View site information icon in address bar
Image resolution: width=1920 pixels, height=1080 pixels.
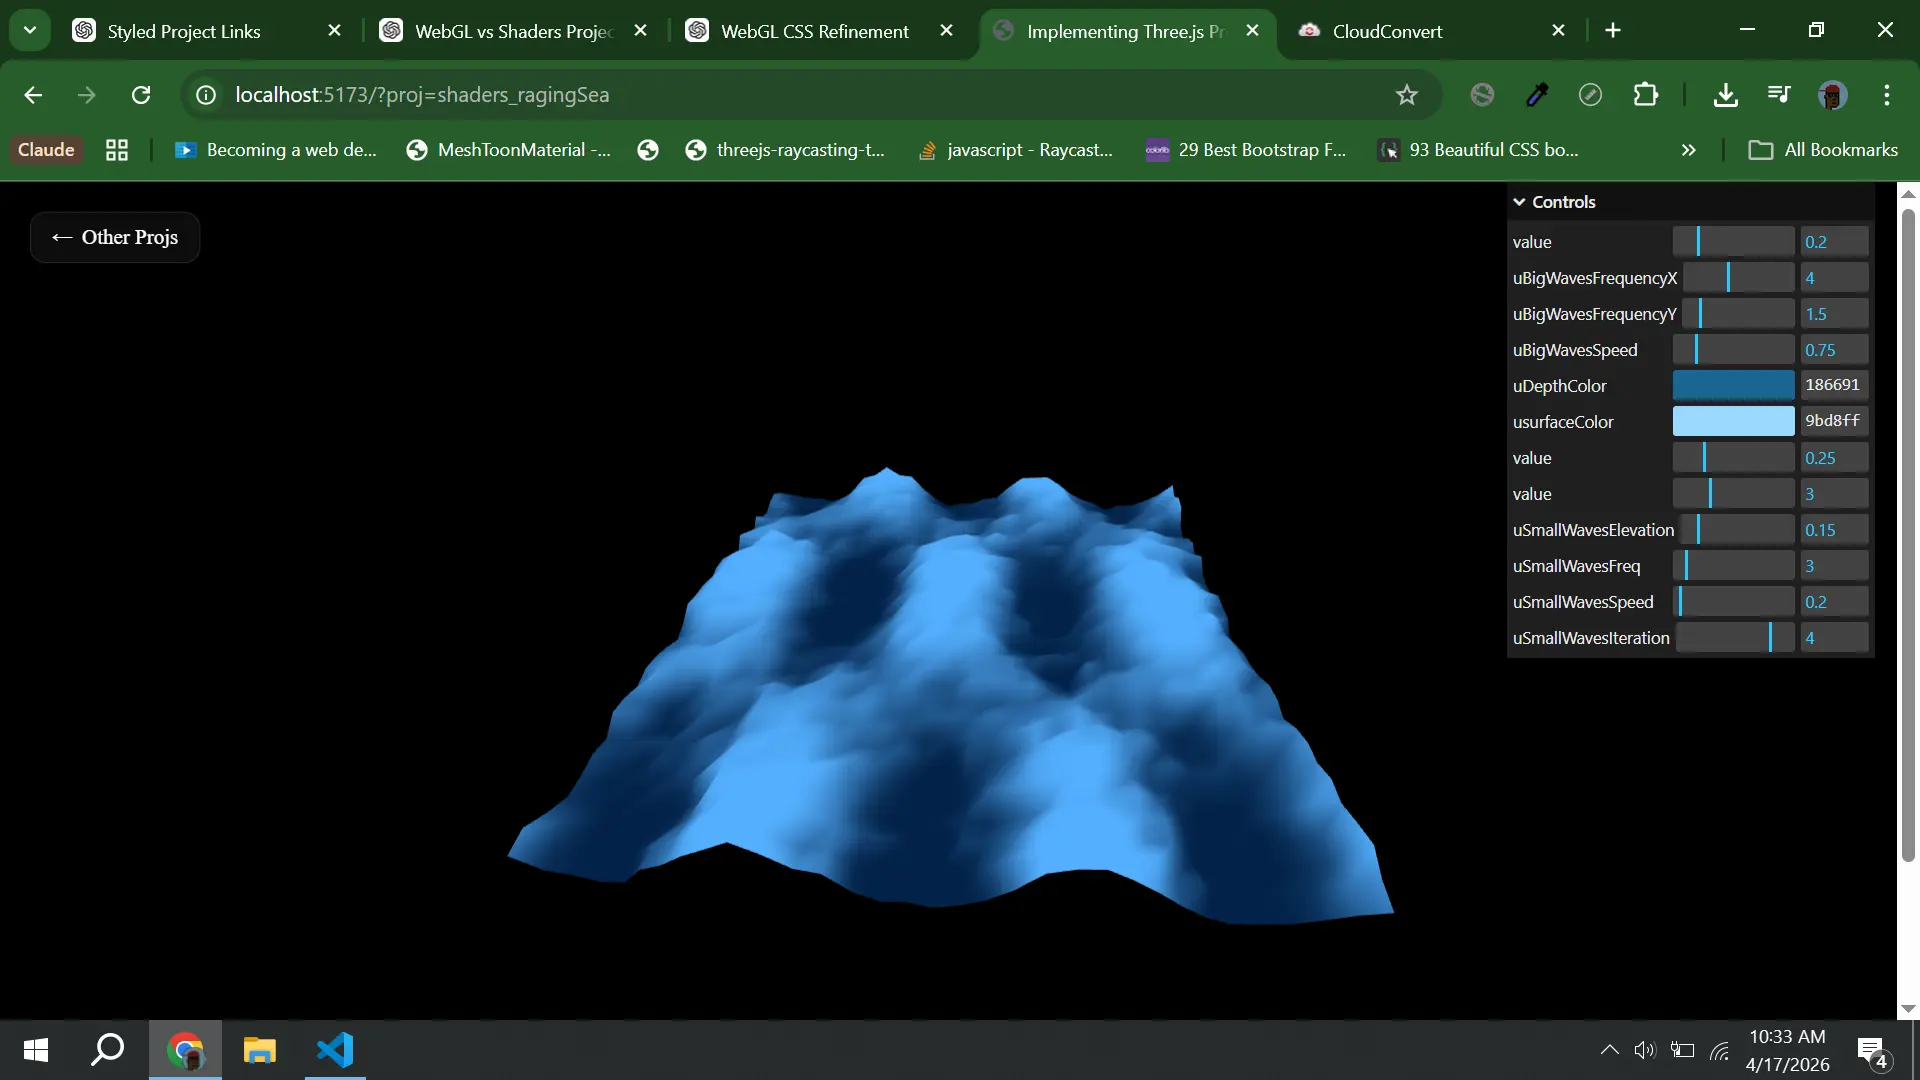coord(206,95)
